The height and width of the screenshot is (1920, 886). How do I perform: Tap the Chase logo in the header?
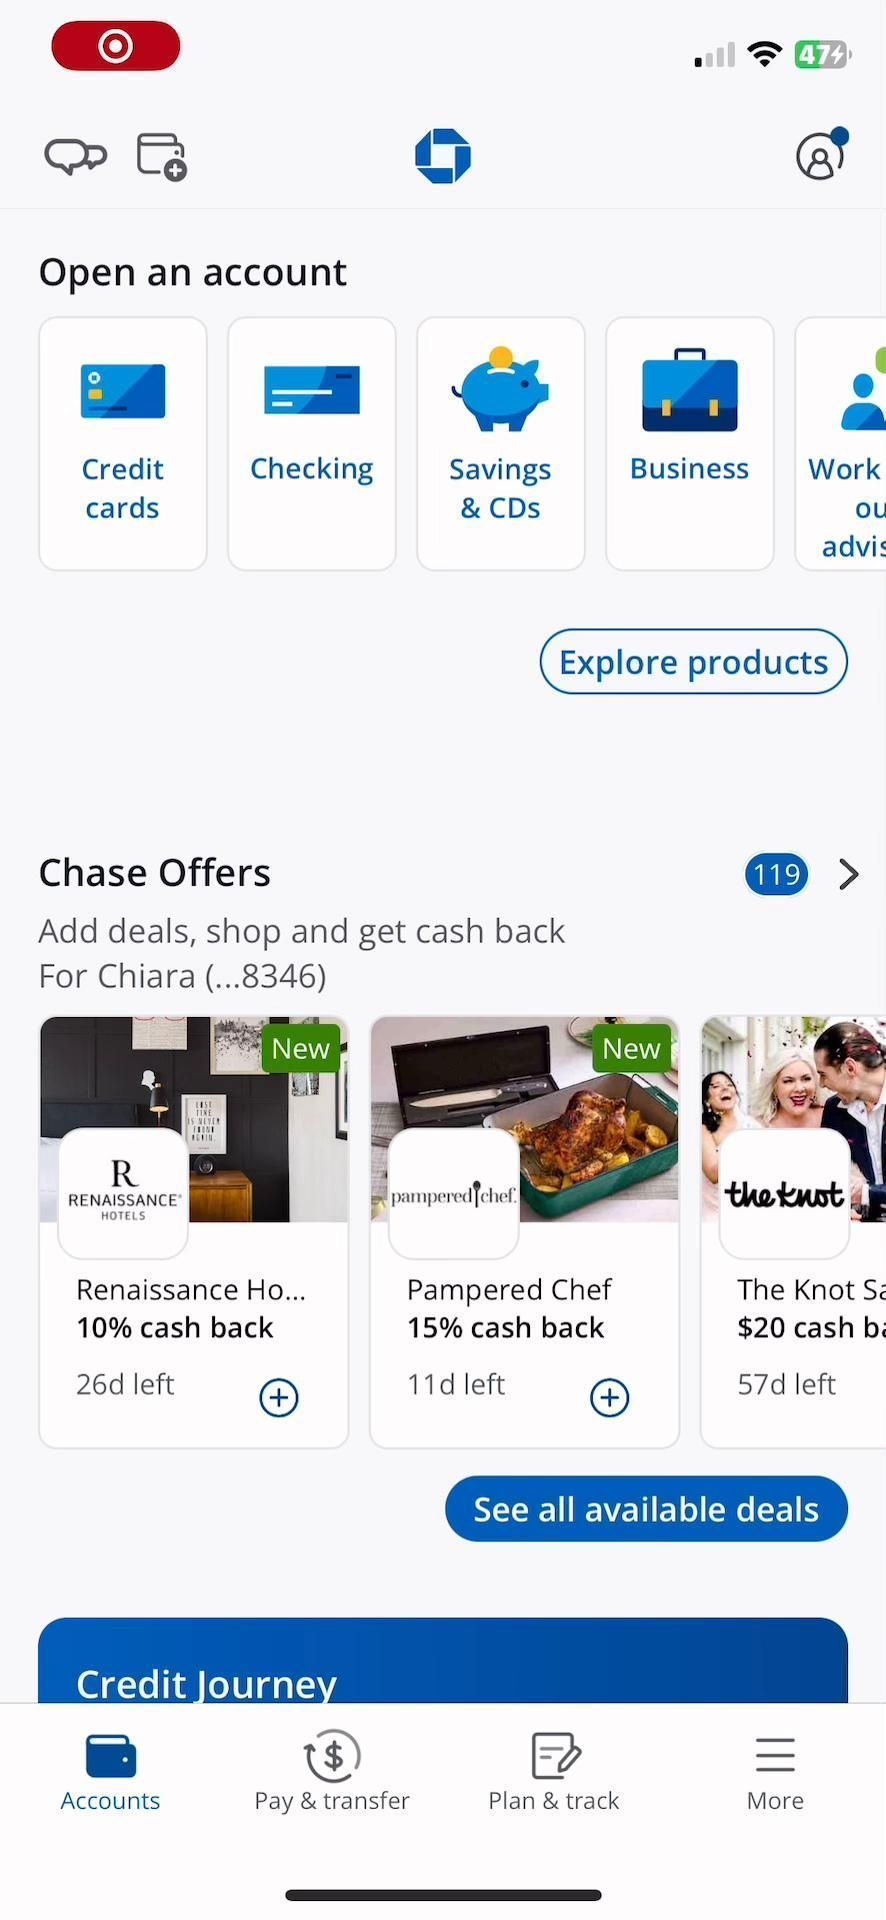coord(443,156)
